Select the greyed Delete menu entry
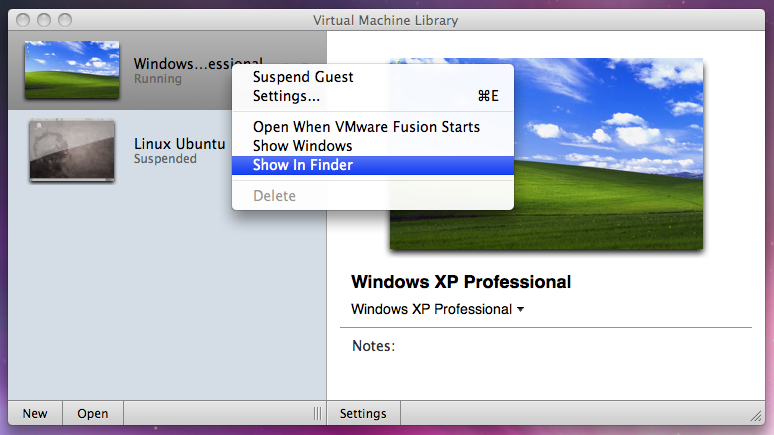The height and width of the screenshot is (435, 774). [373, 196]
